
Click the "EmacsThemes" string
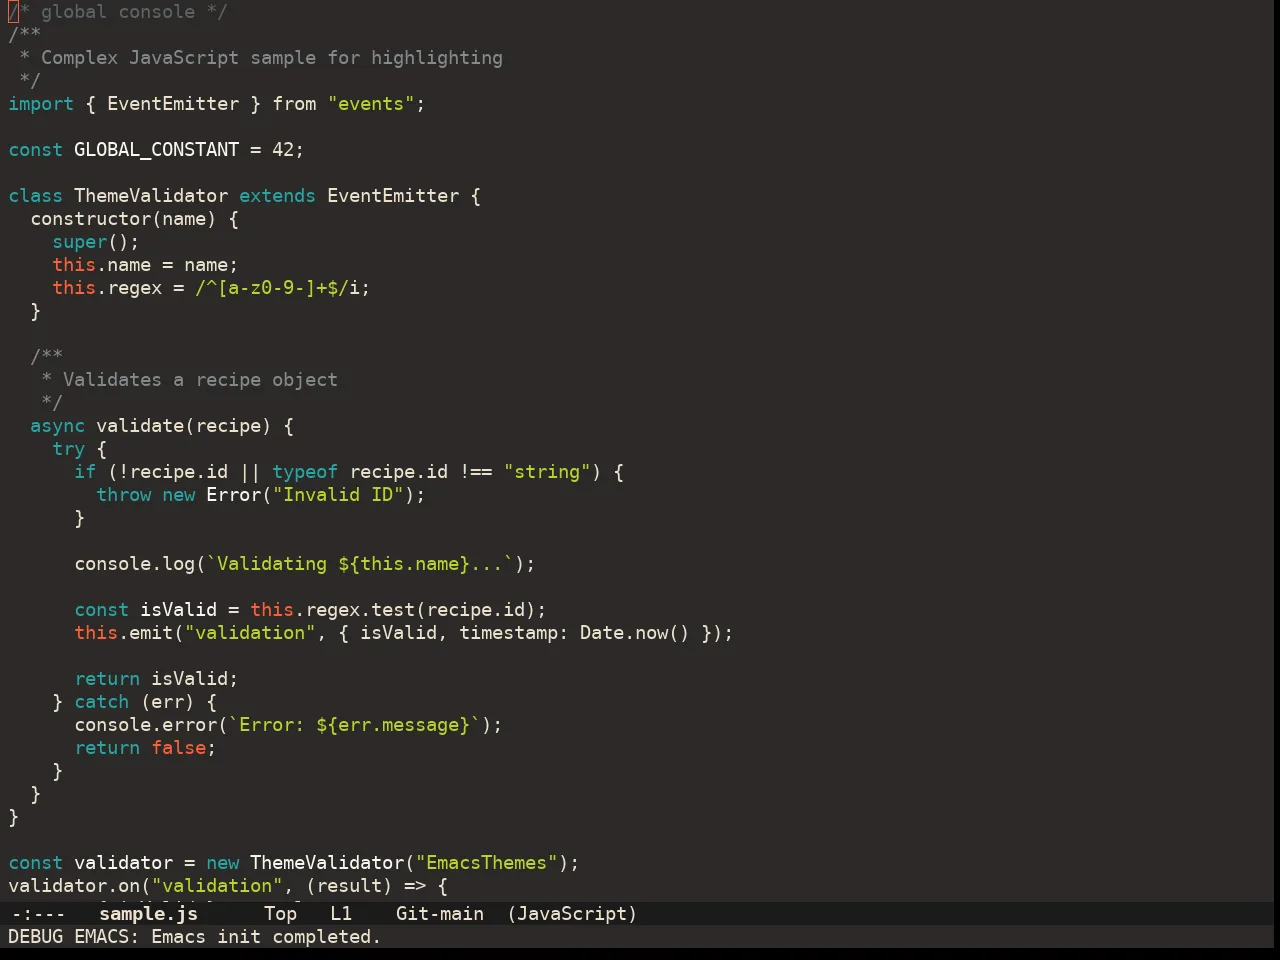(486, 862)
